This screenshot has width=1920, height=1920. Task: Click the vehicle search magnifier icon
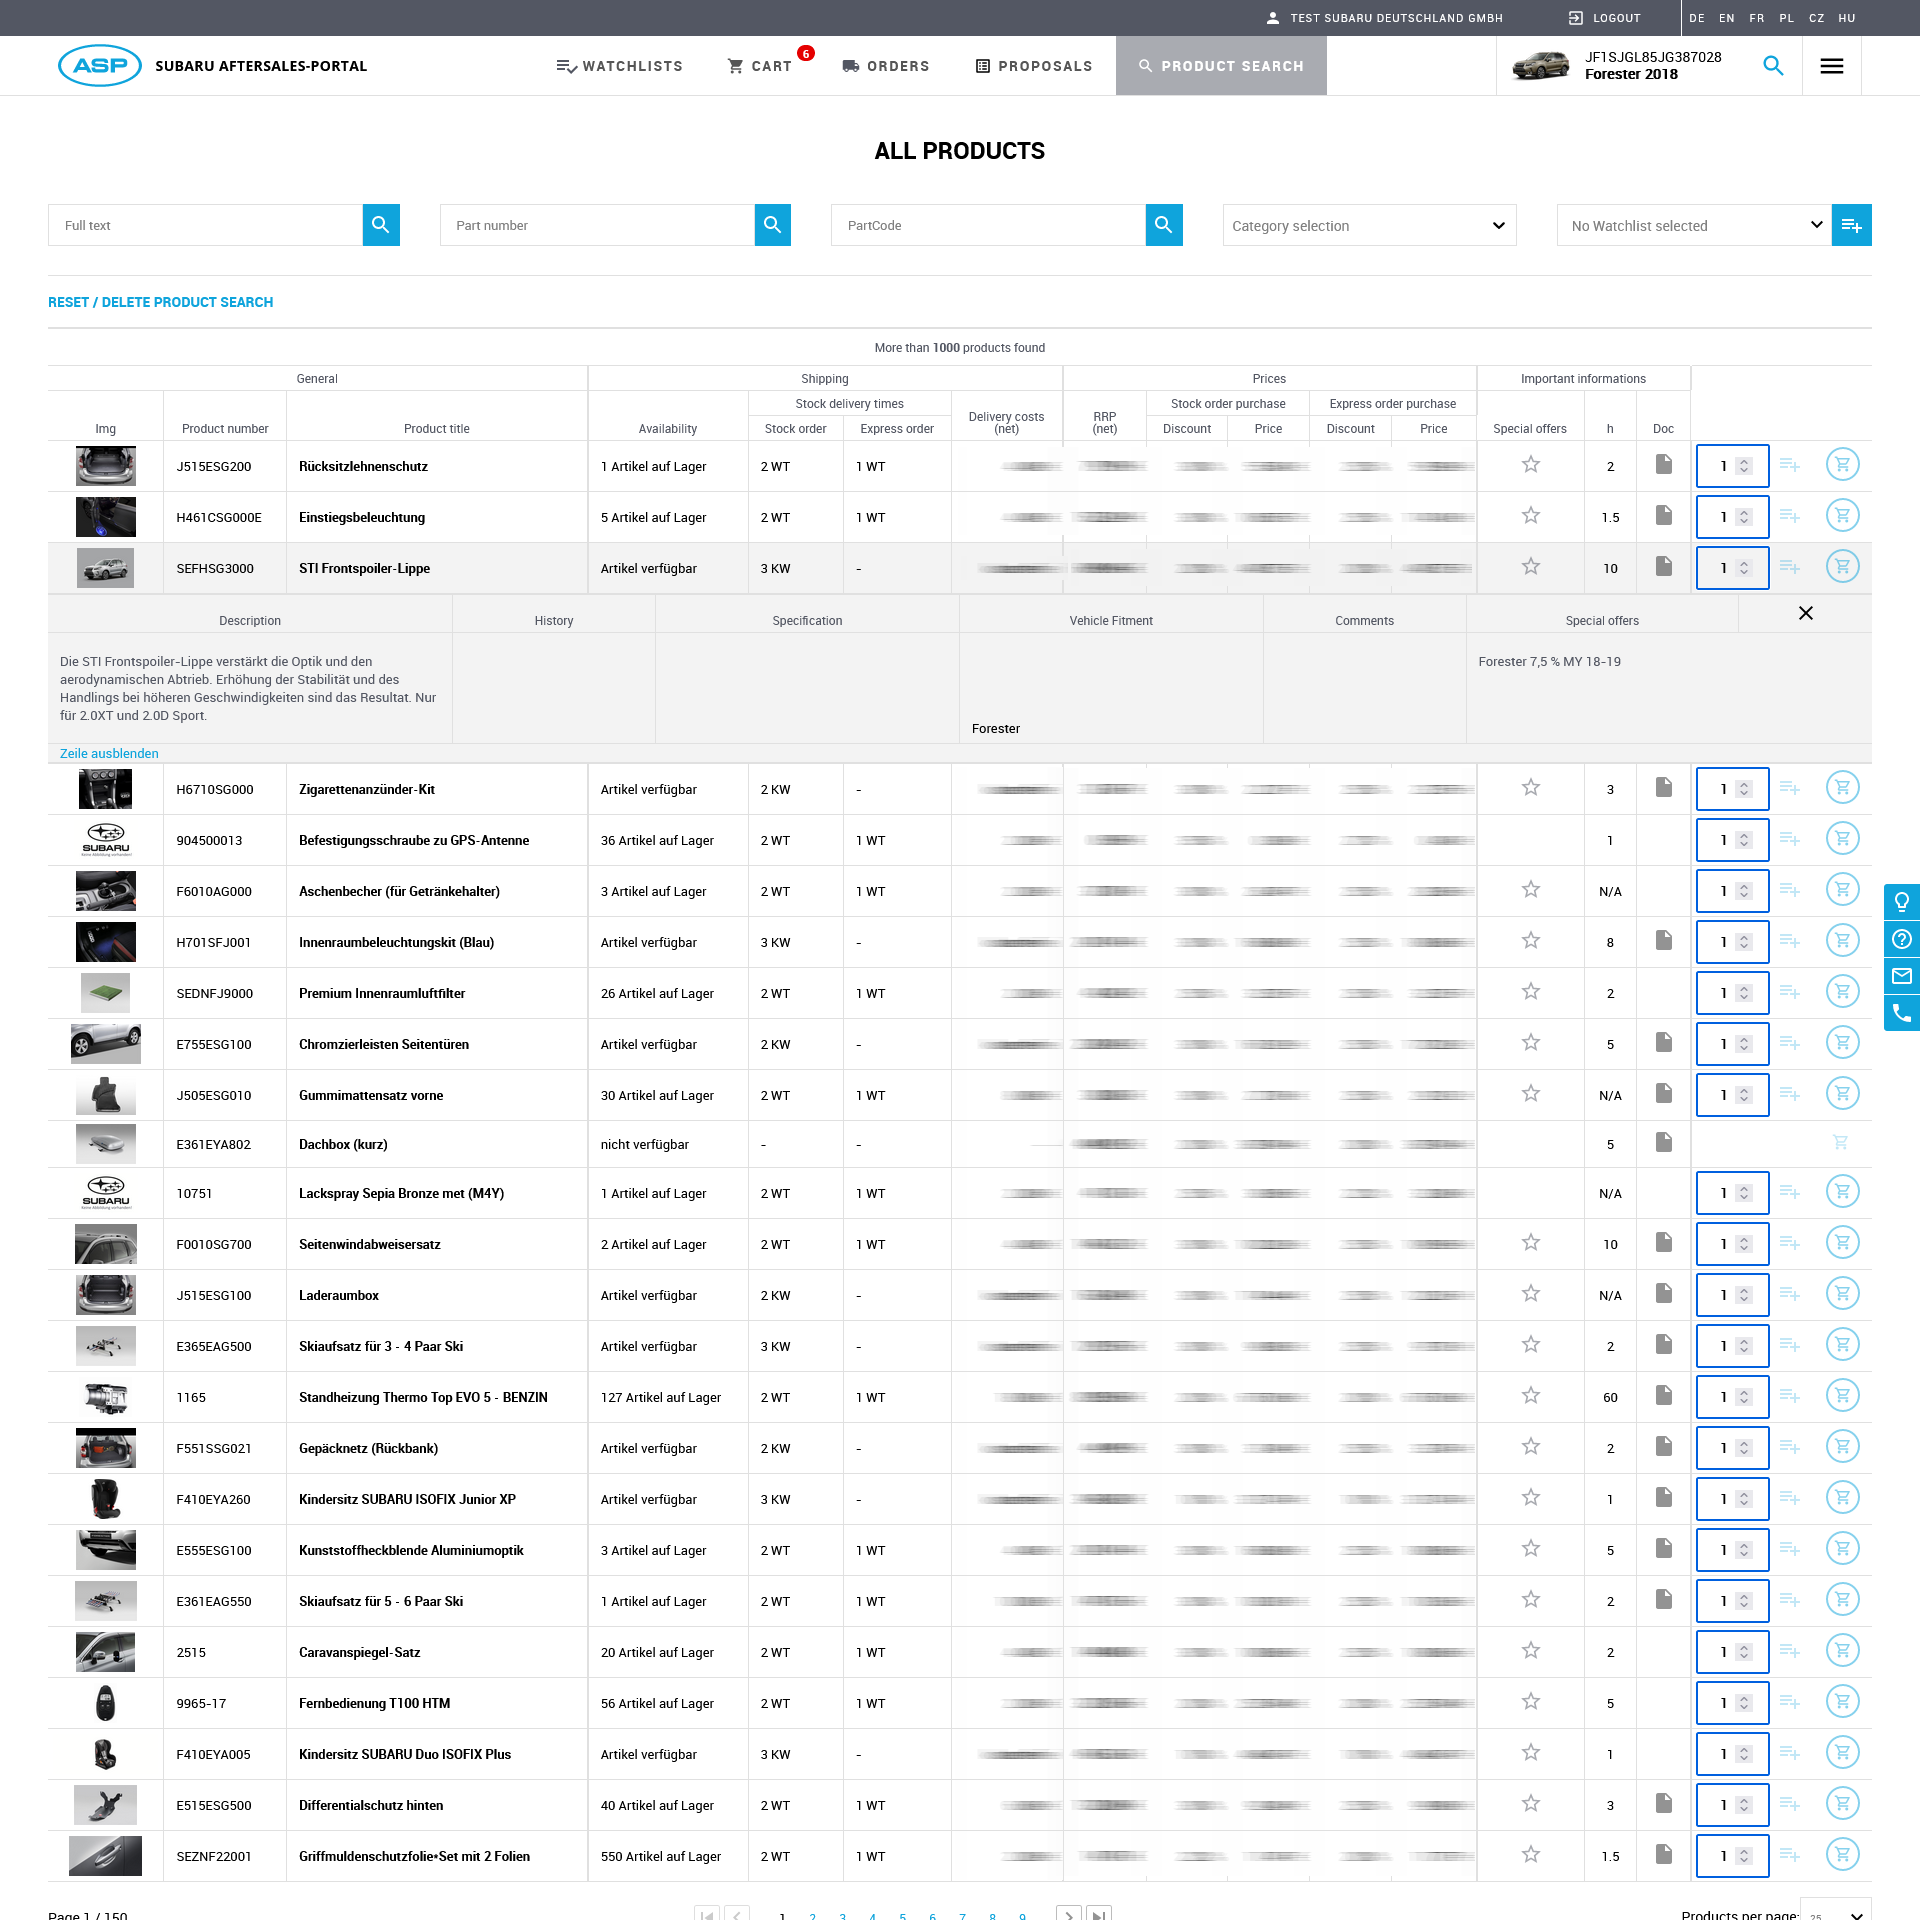coord(1773,66)
